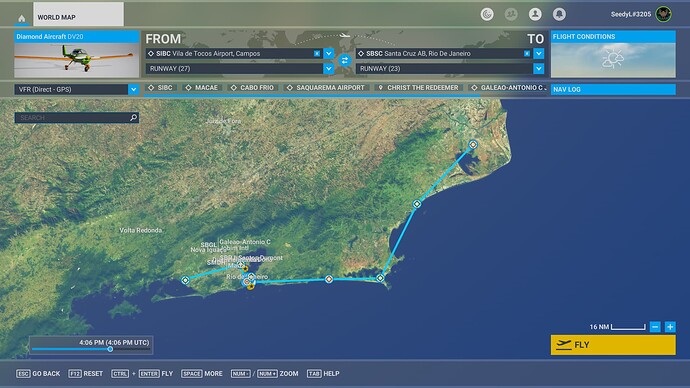The height and width of the screenshot is (388, 690).
Task: Select the CABO FRIO waypoint tab
Action: [252, 88]
